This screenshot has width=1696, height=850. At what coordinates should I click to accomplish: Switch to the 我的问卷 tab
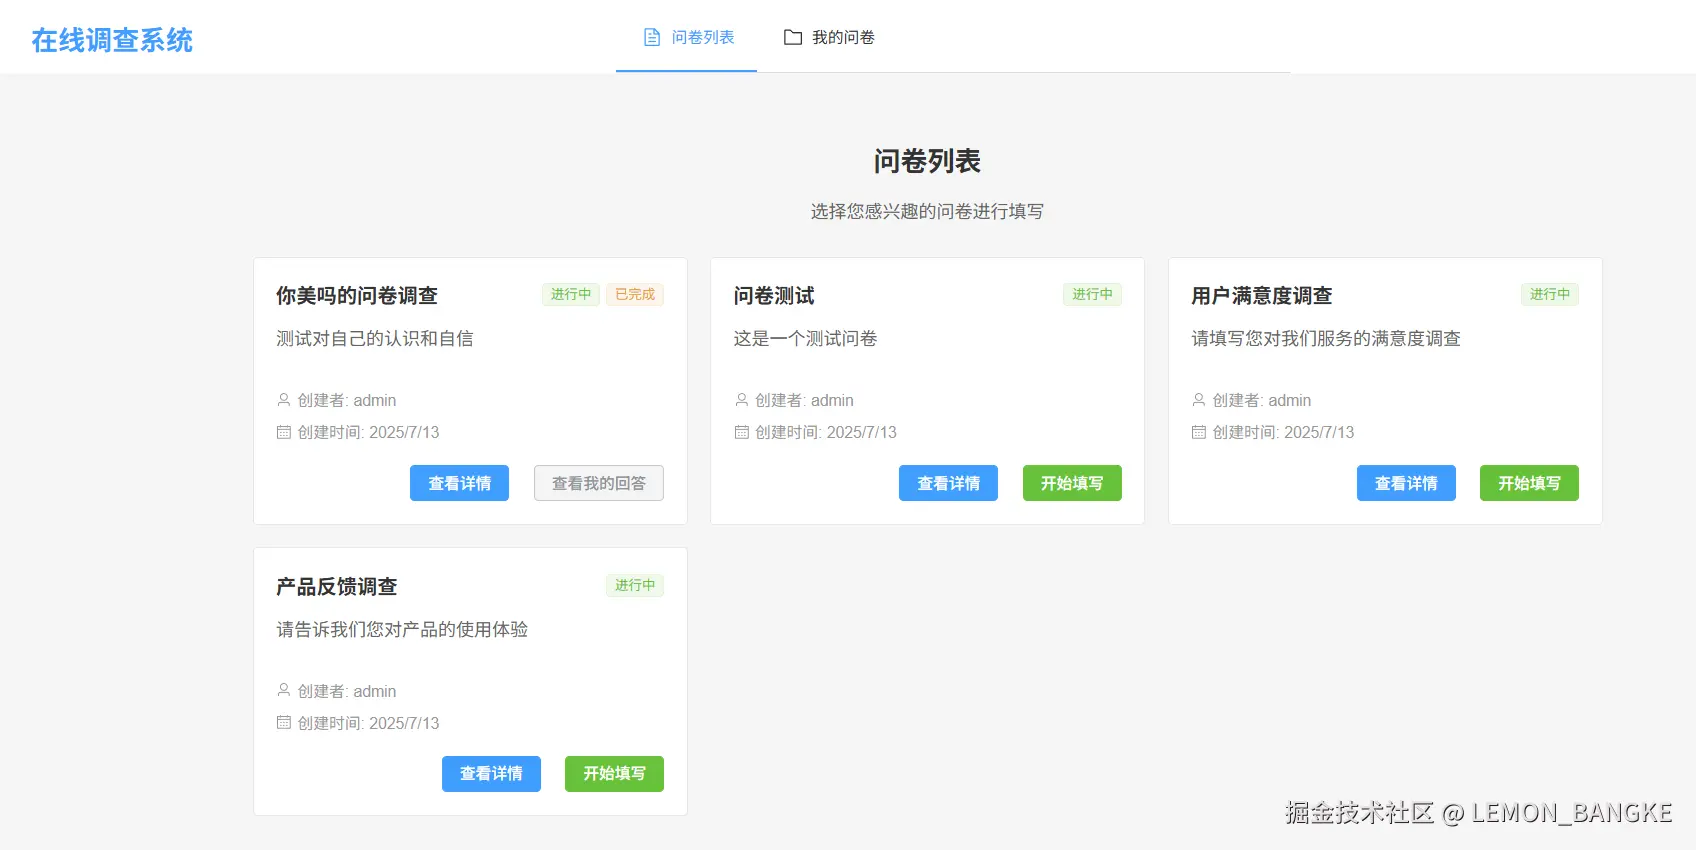pos(828,37)
